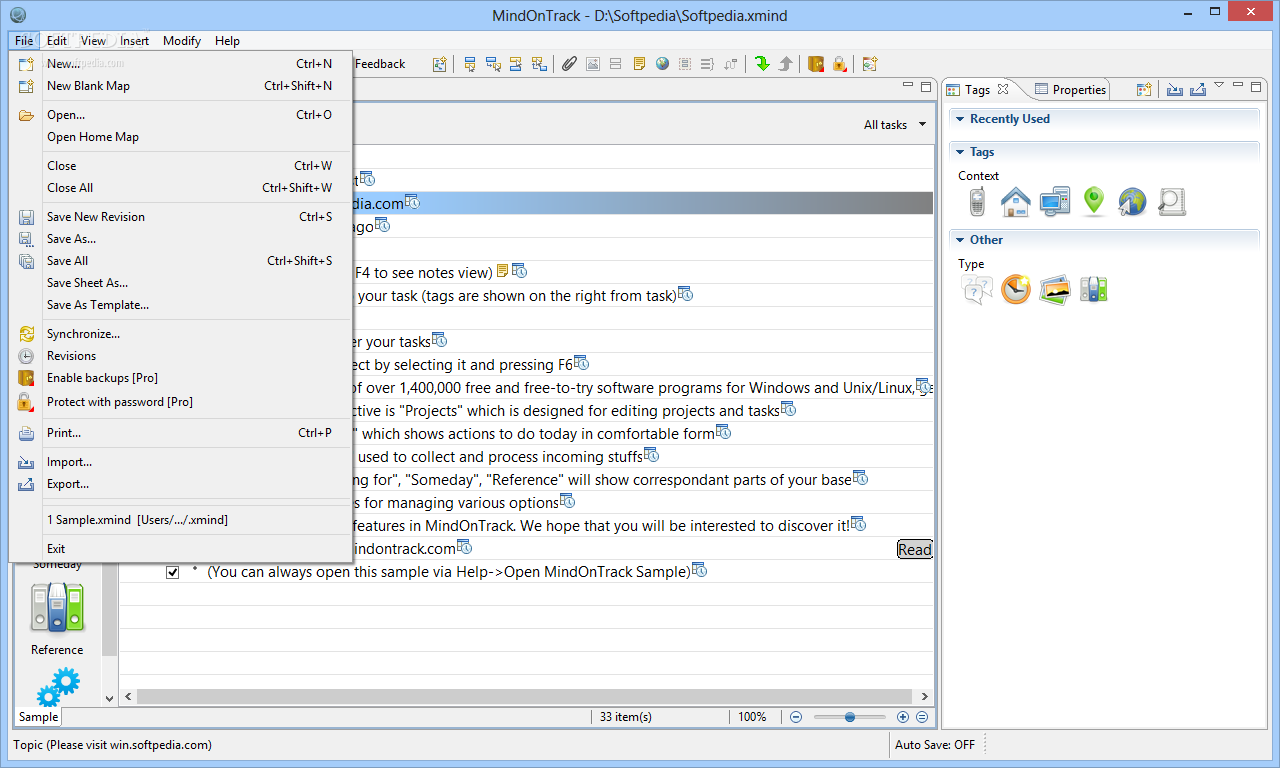Click the blue gears icon in sidebar

tap(57, 688)
